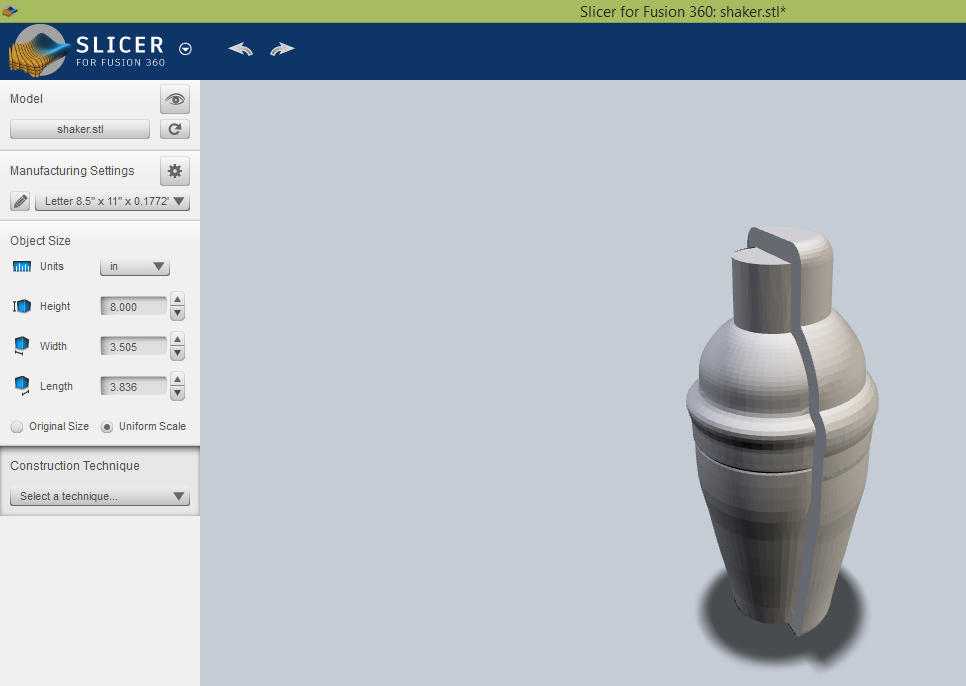
Task: Click the Length field showing 3.836
Action: (x=134, y=387)
